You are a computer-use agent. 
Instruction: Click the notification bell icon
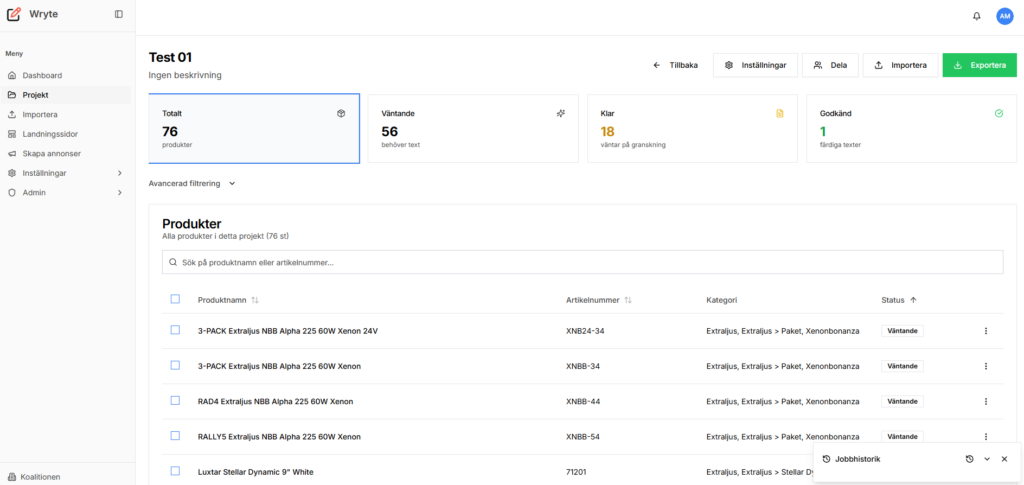point(976,16)
